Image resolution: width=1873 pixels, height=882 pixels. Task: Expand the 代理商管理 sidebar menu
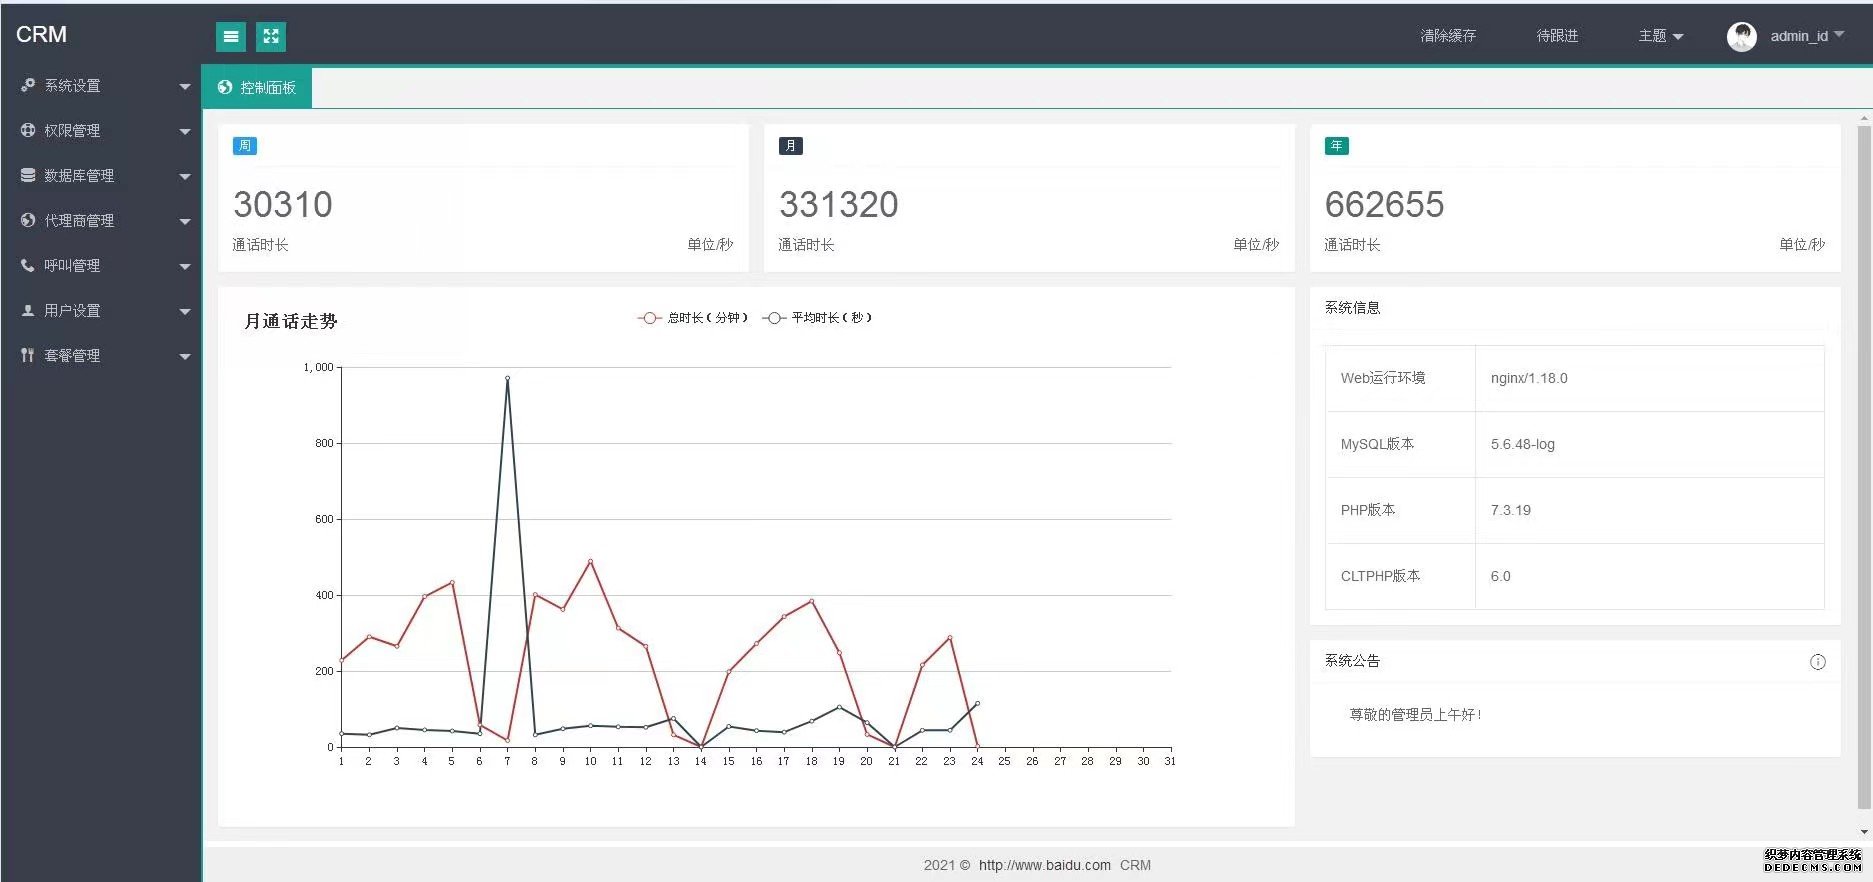pyautogui.click(x=100, y=221)
